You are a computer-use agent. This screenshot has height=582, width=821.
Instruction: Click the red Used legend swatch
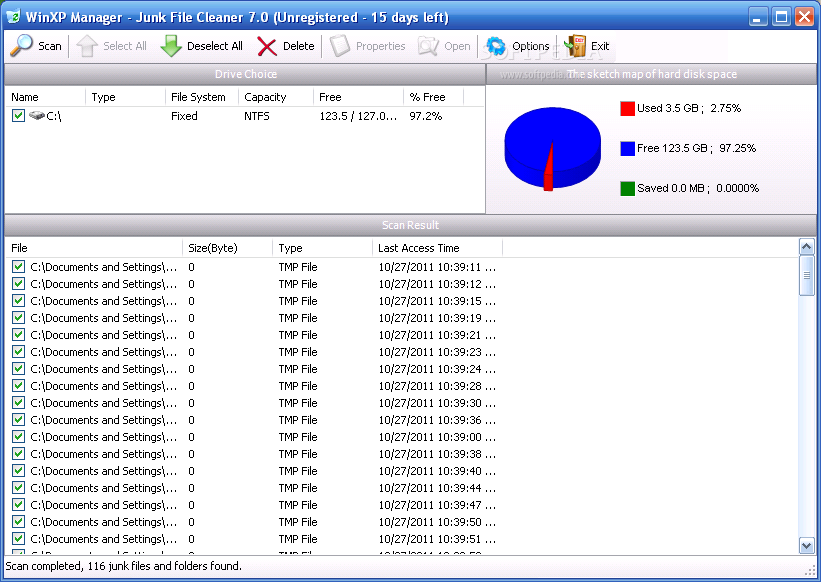[x=627, y=108]
